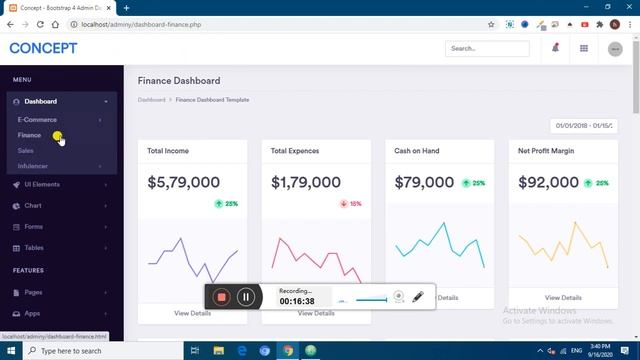
Task: Close the Concept browser tab
Action: coord(109,8)
